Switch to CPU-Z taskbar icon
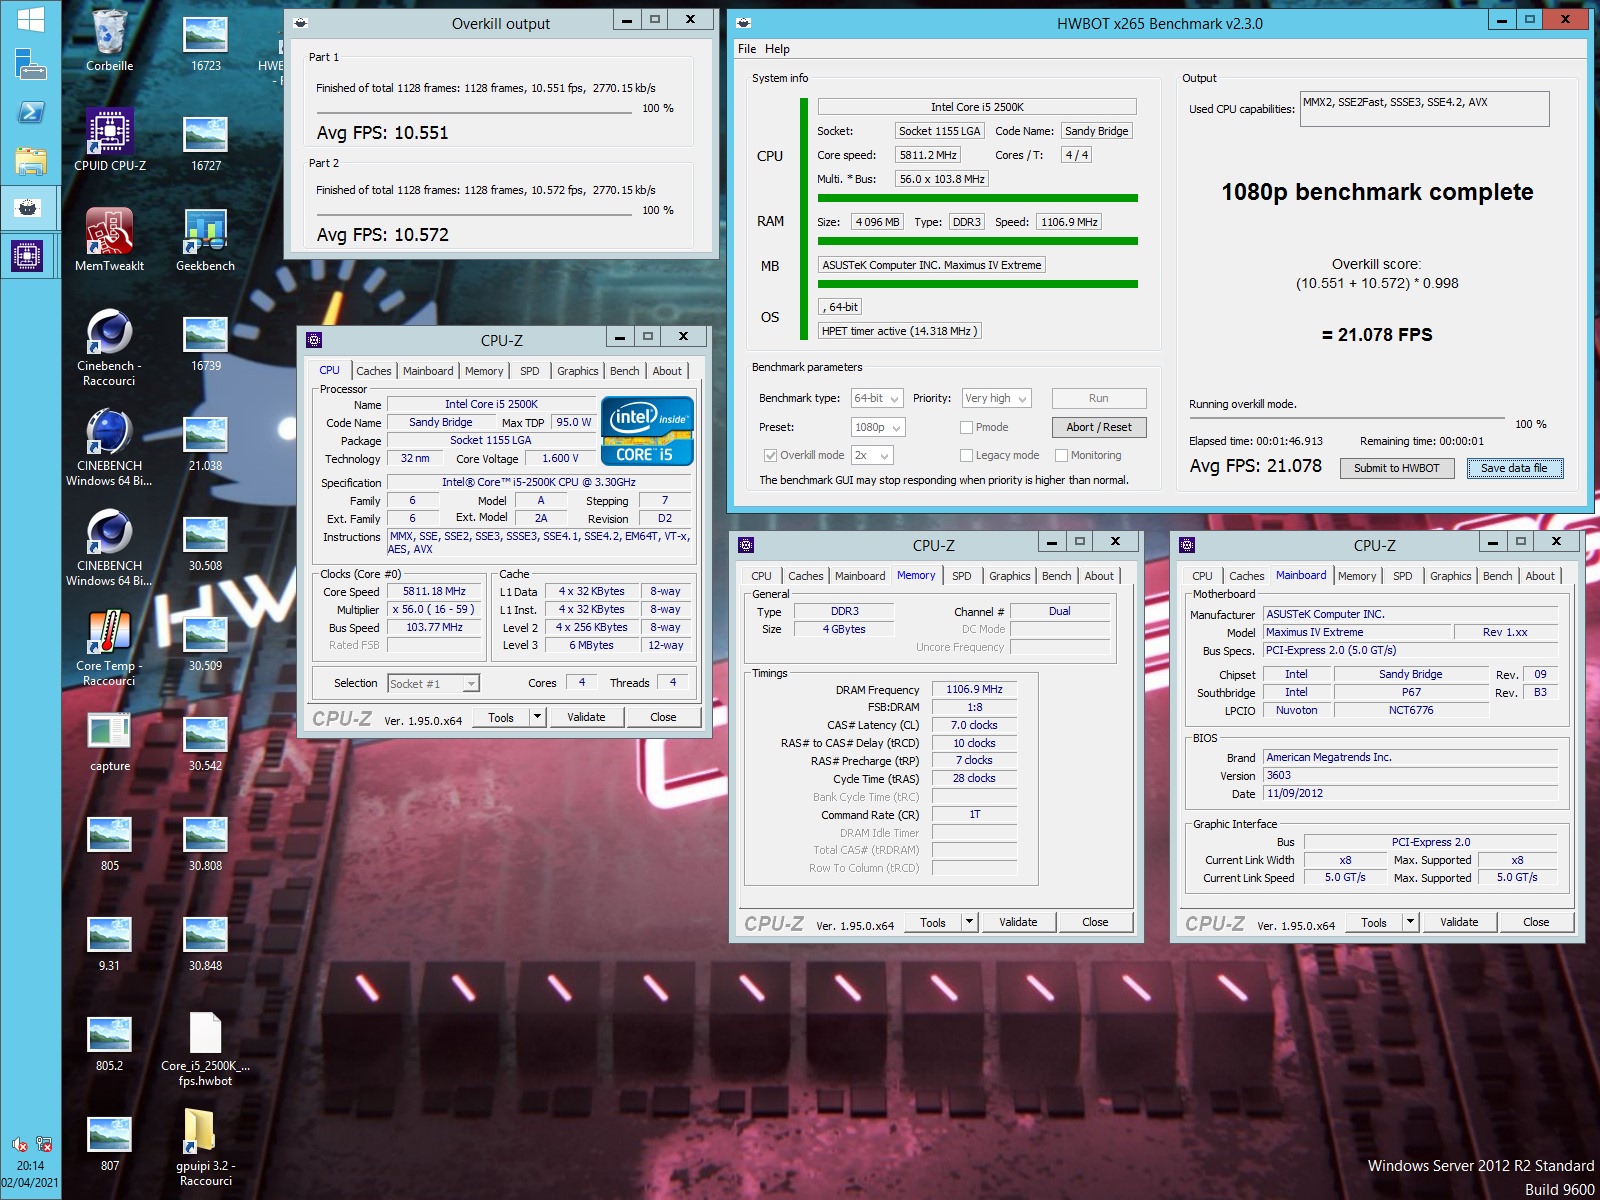The image size is (1600, 1200). tap(30, 257)
